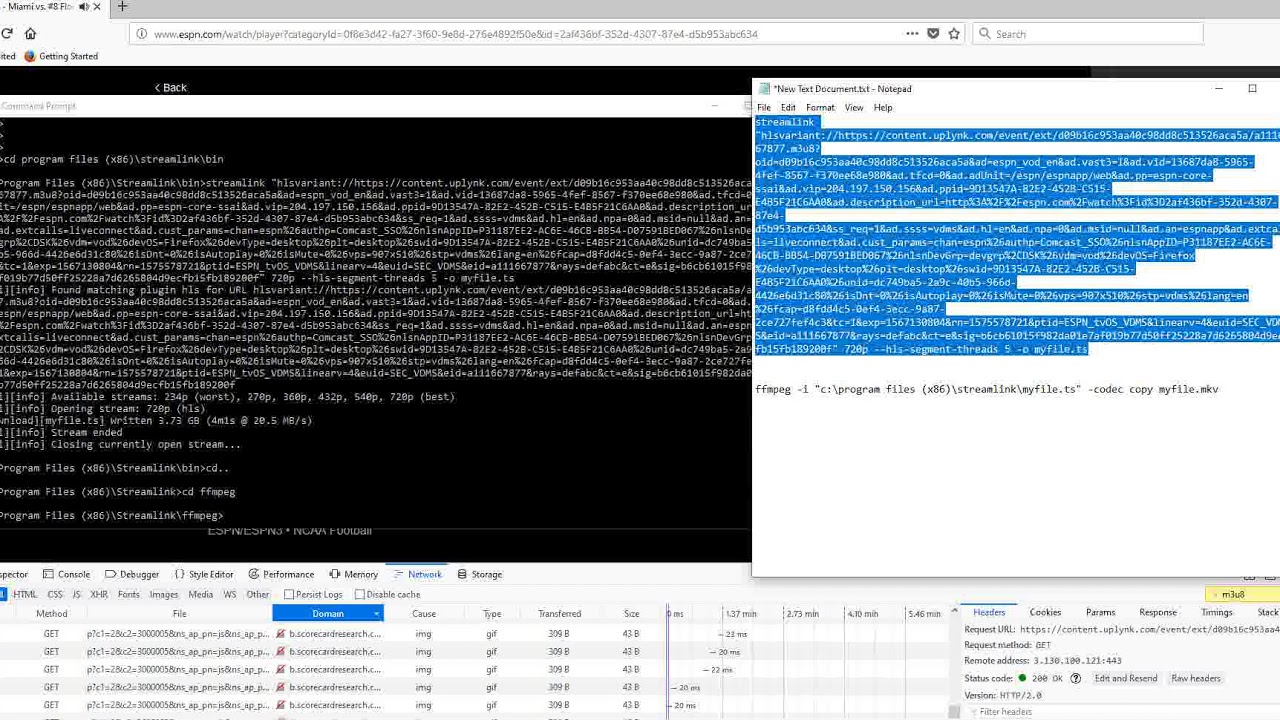1280x720 pixels.
Task: Open the Cookies details tab
Action: point(1045,612)
